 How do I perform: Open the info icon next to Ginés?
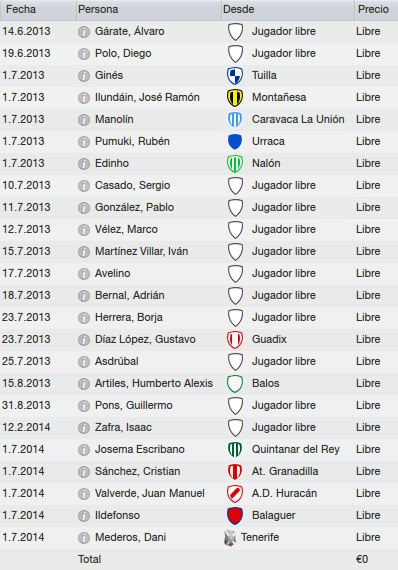[84, 76]
